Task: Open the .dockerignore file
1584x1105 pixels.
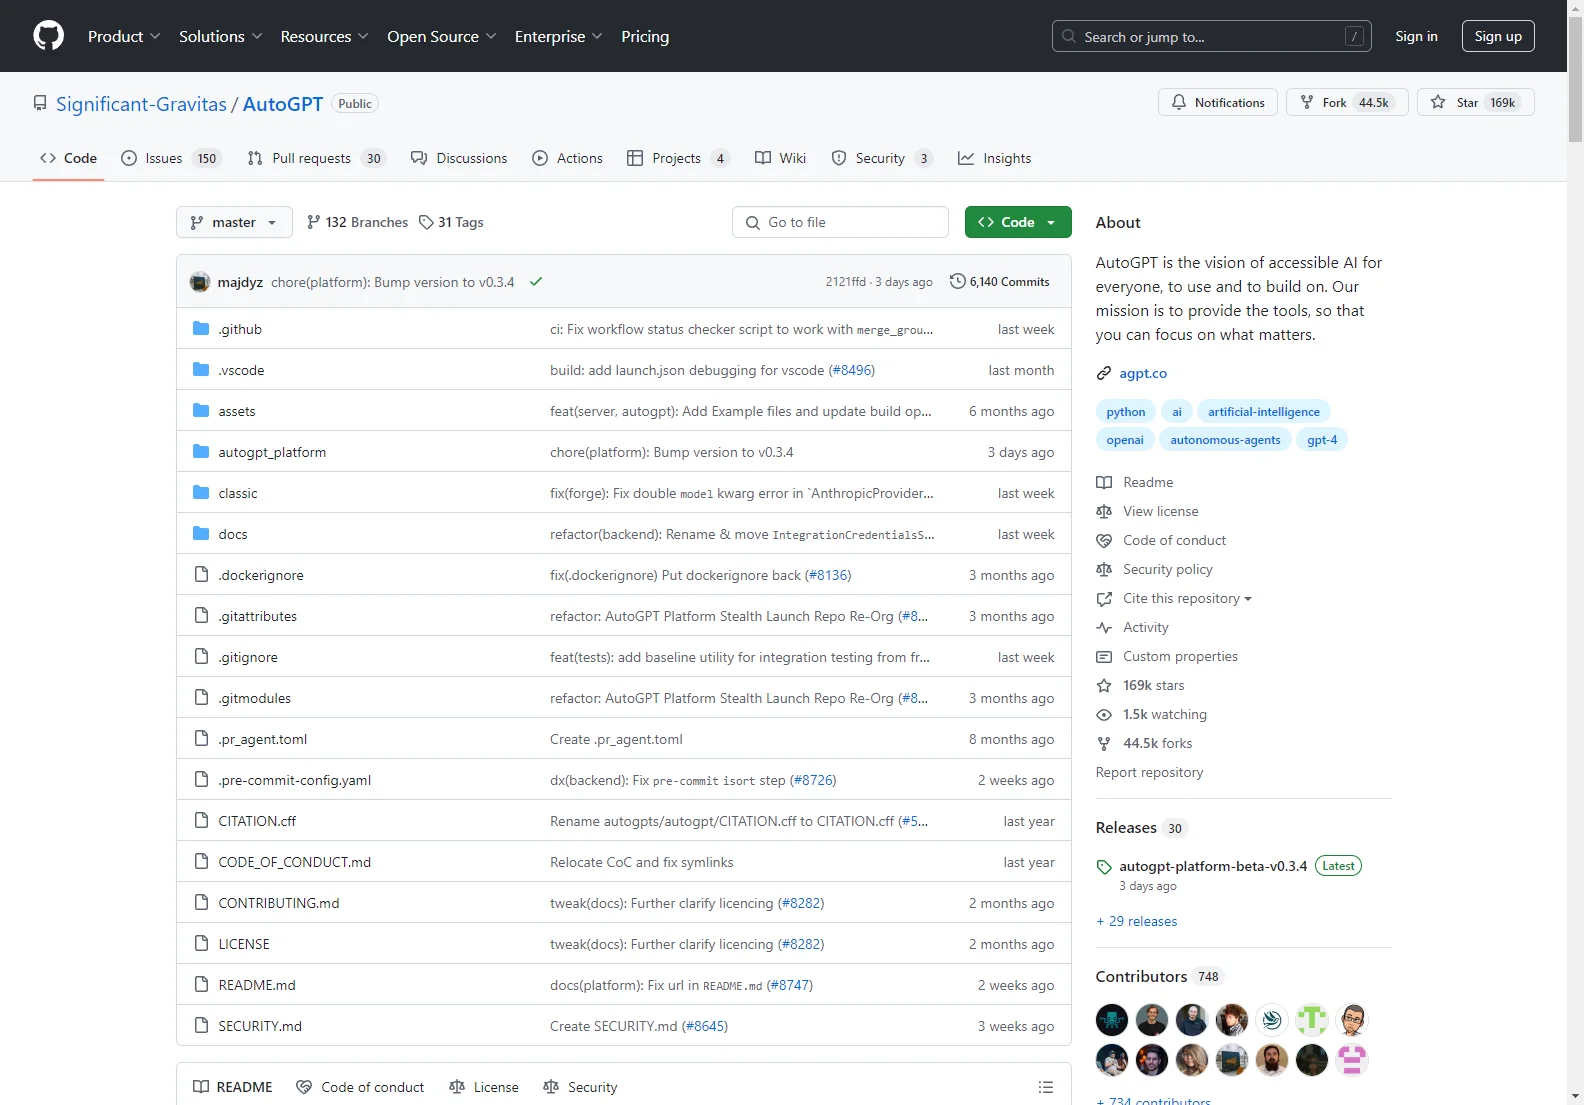Action: [x=261, y=575]
